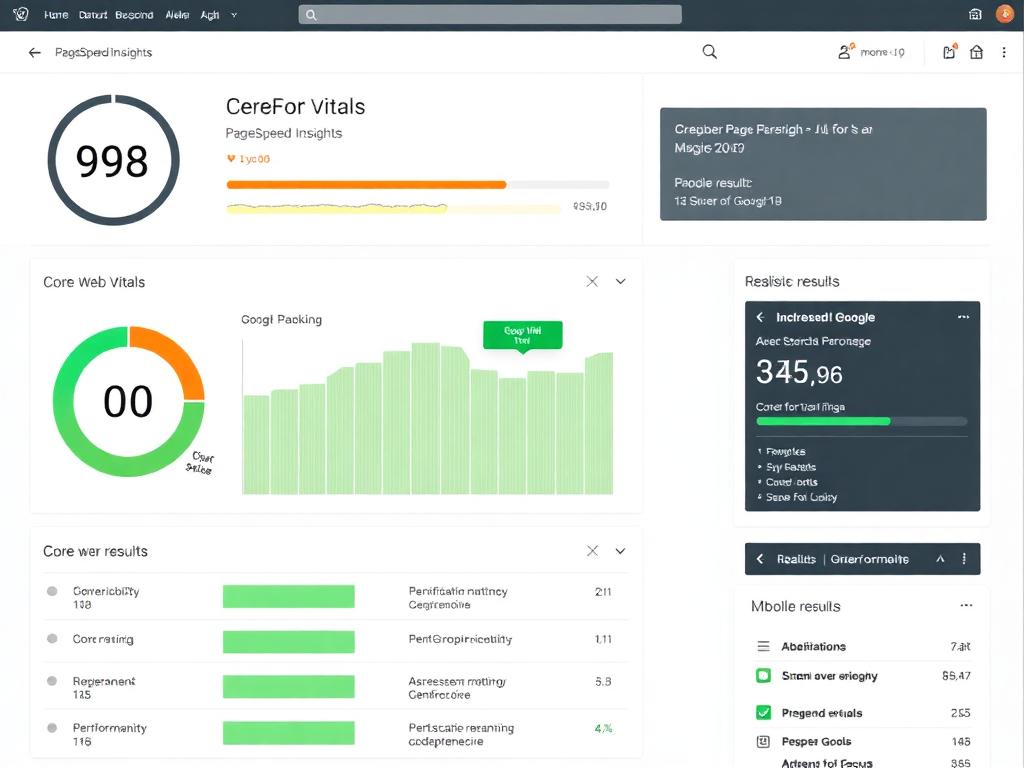1024x768 pixels.
Task: Click the search icon in page header
Action: (x=709, y=52)
